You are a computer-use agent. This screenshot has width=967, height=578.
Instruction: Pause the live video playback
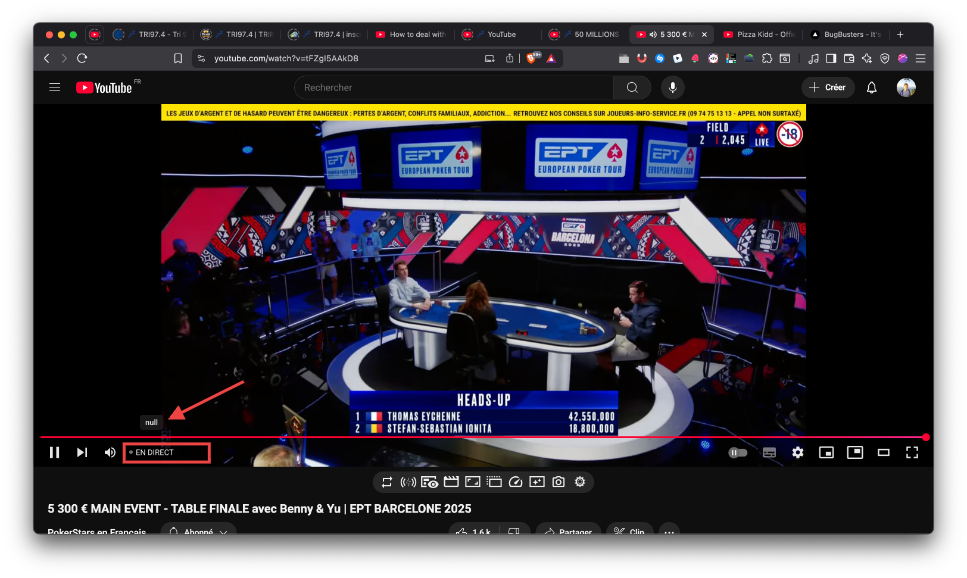pyautogui.click(x=55, y=452)
